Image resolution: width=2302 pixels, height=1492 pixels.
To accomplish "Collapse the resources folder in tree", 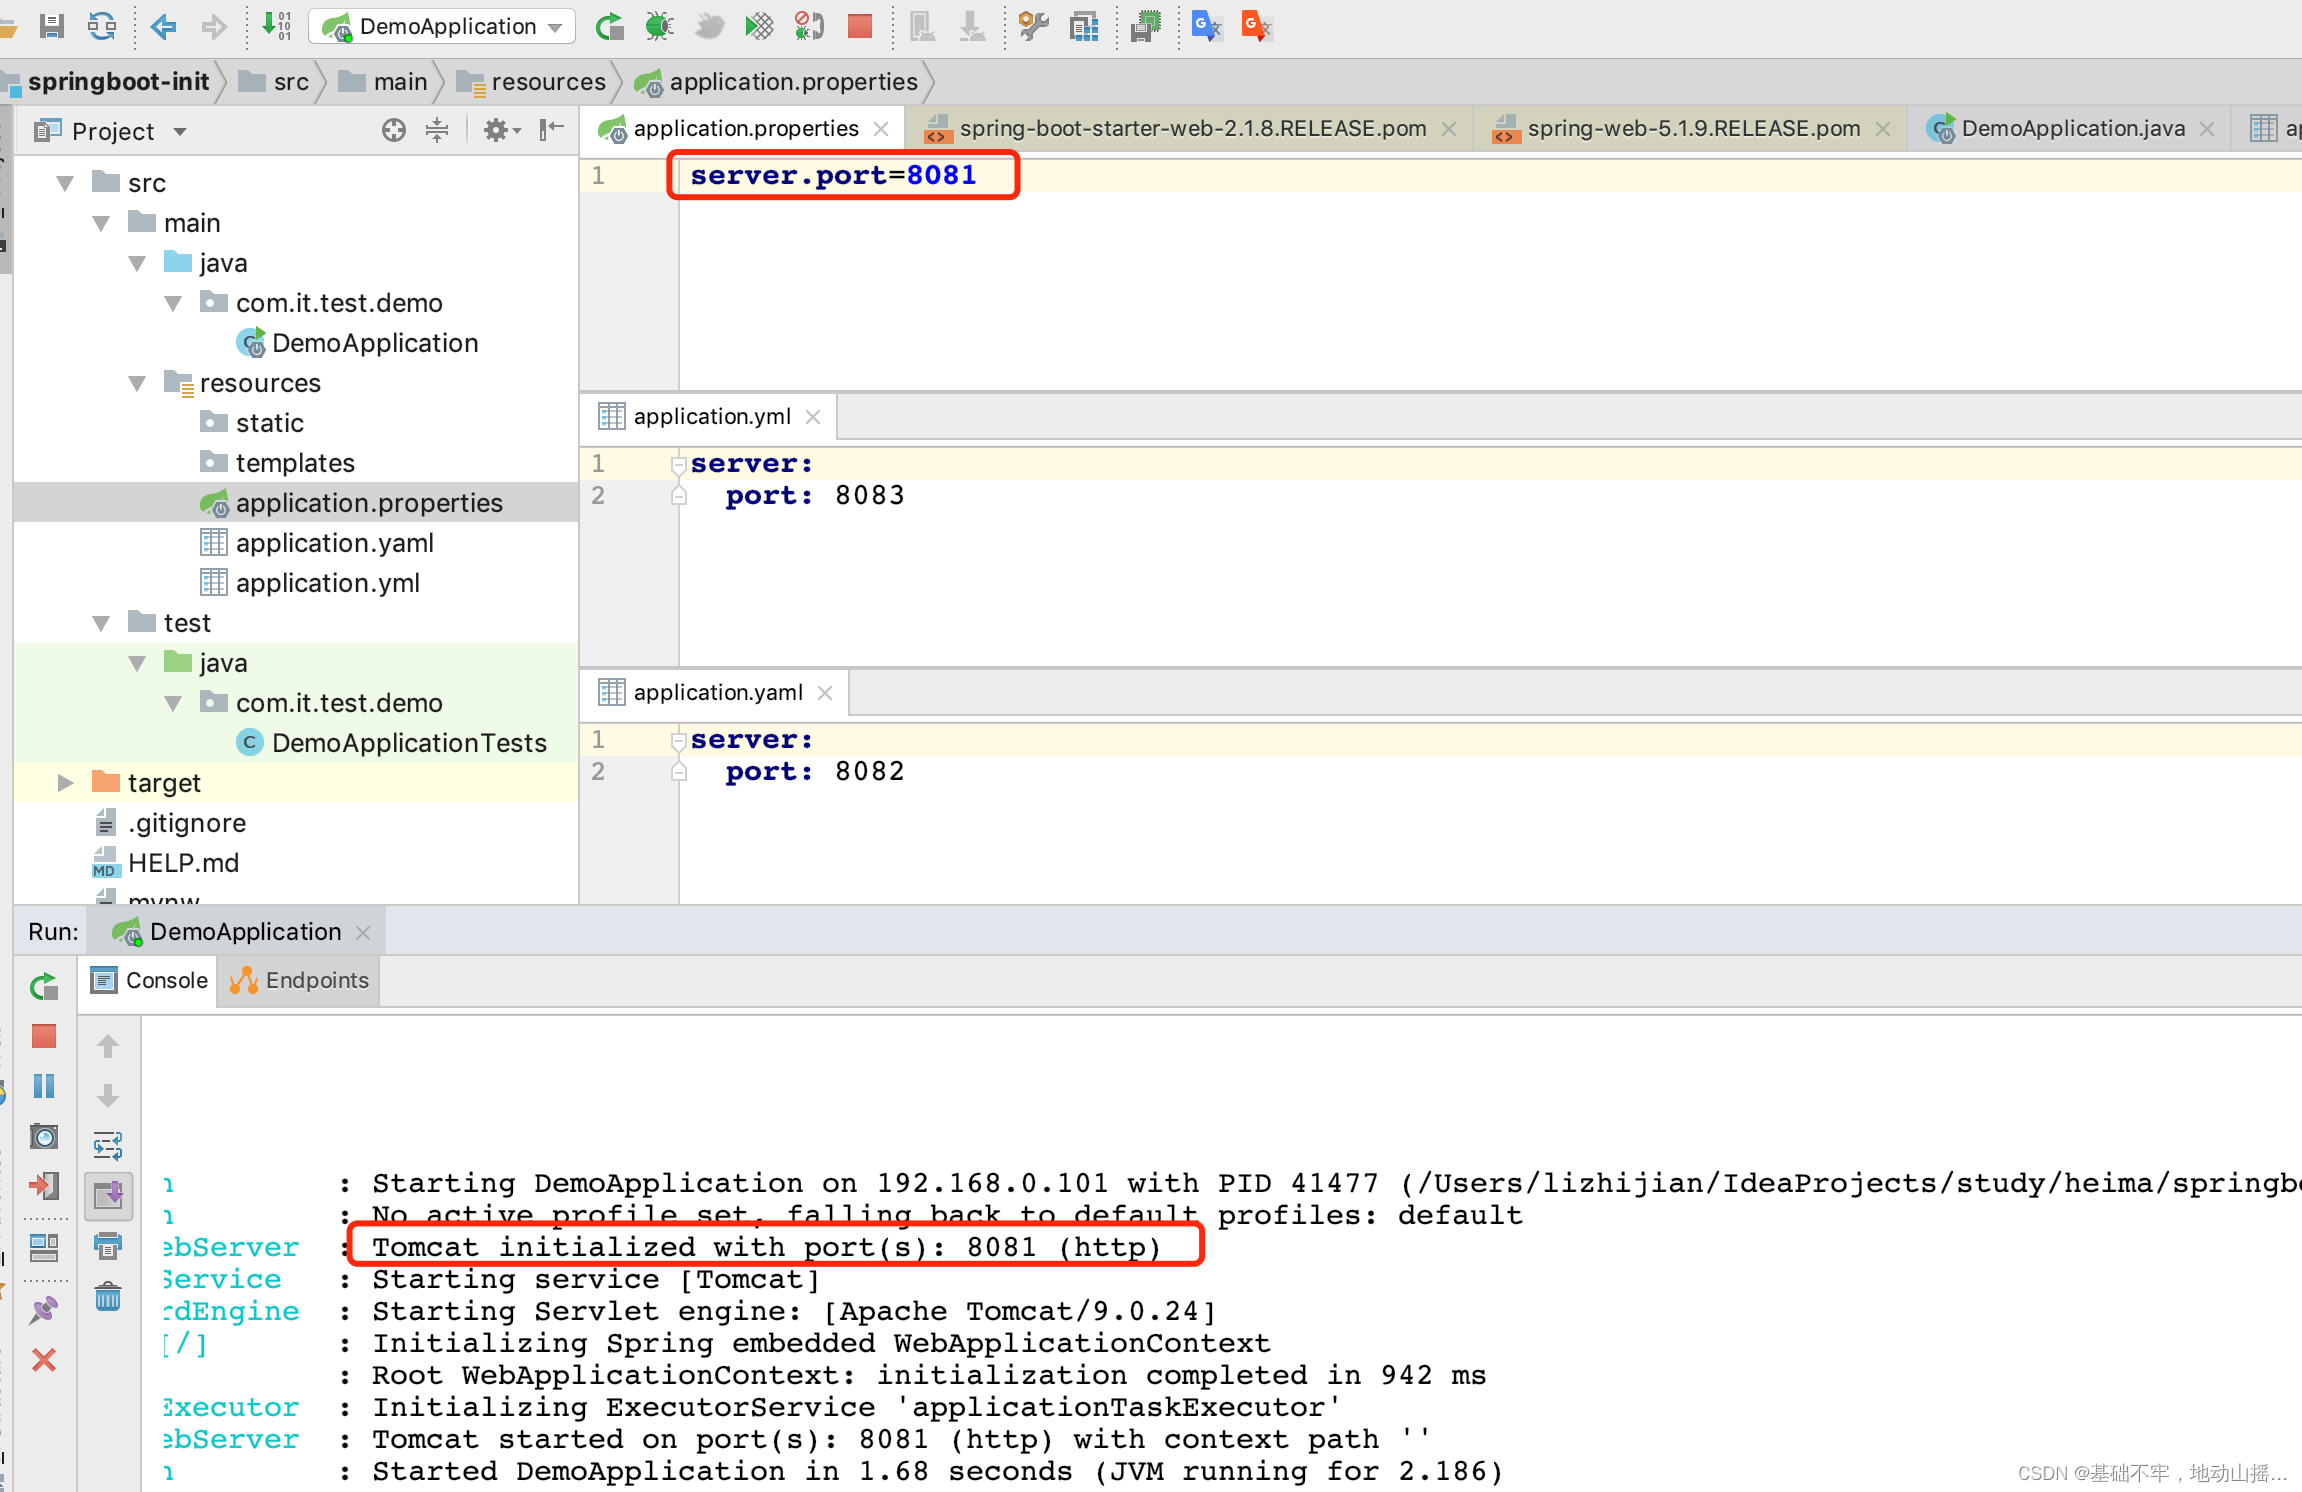I will [138, 383].
